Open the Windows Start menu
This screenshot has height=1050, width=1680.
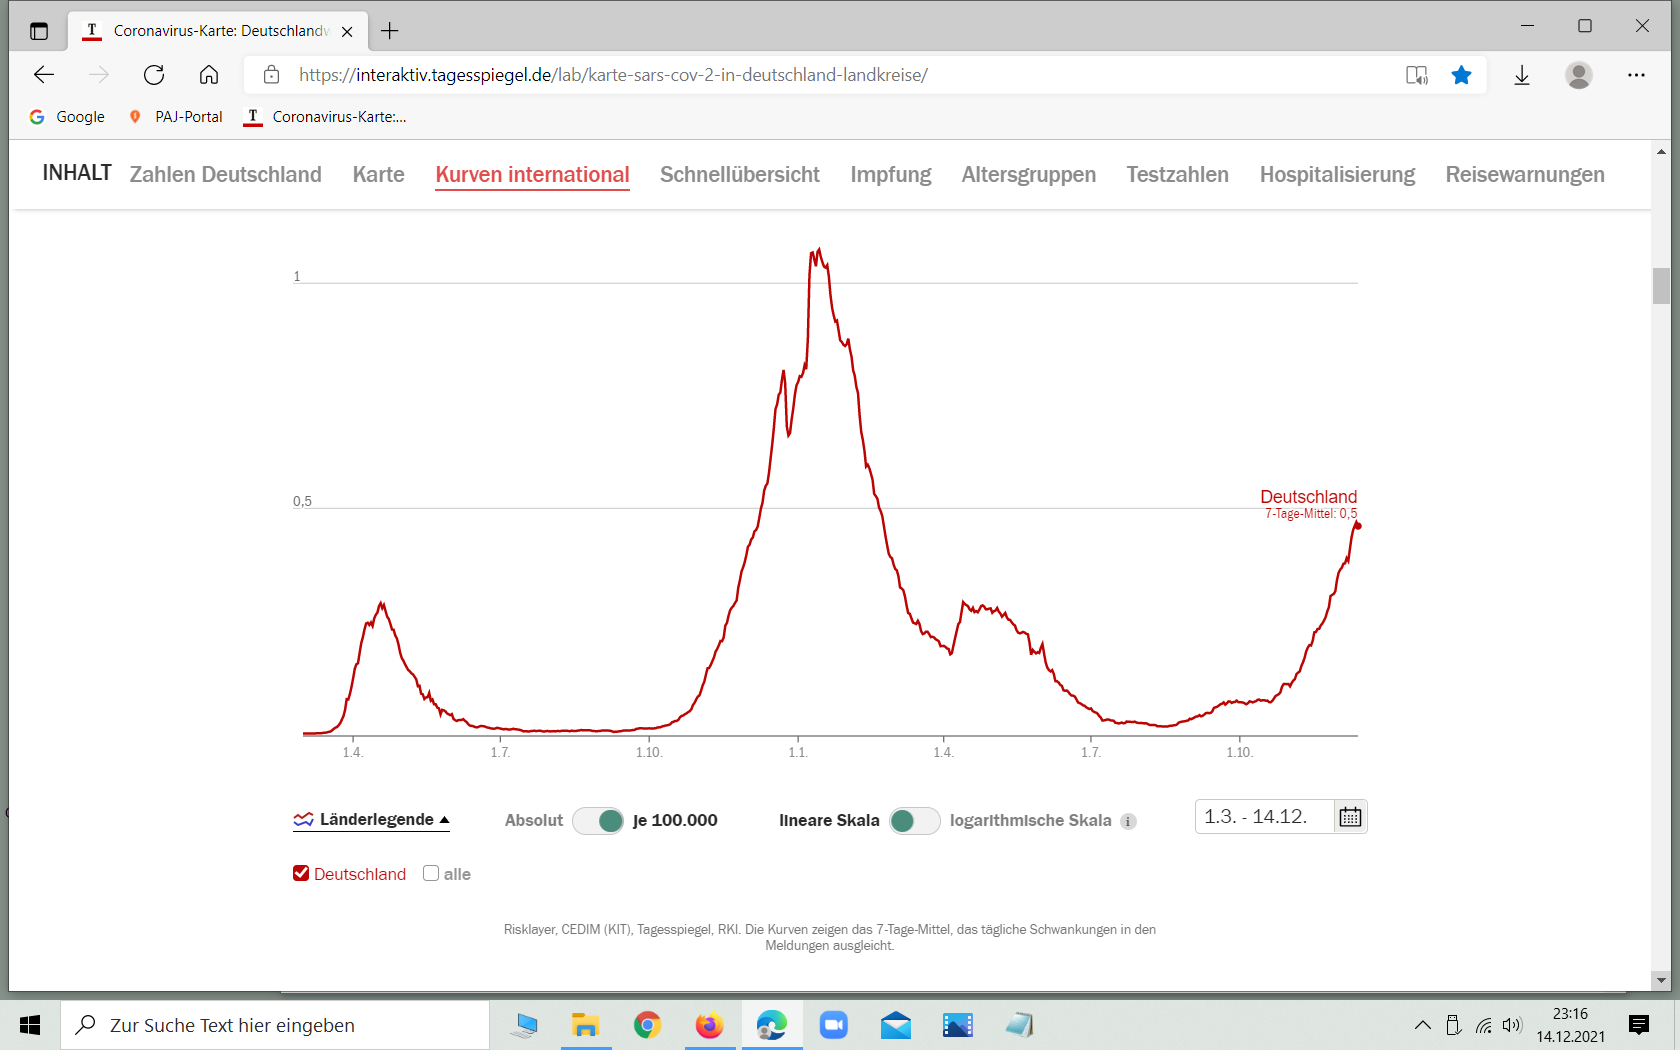coord(30,1025)
